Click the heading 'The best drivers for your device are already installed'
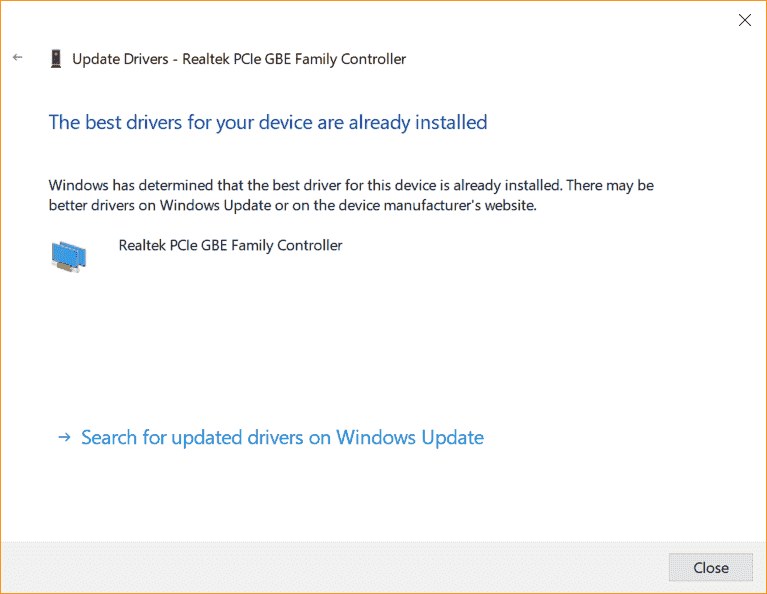Image resolution: width=767 pixels, height=594 pixels. (268, 122)
